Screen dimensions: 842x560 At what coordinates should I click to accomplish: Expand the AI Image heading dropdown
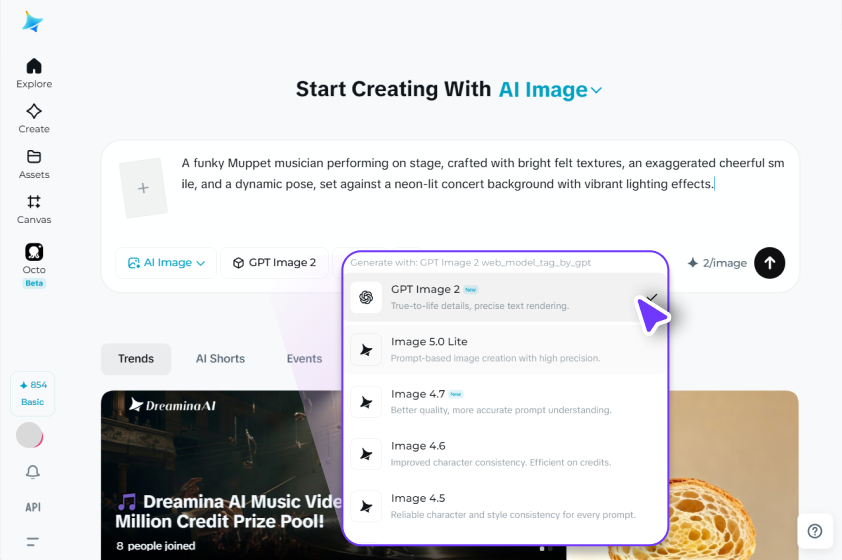[550, 90]
